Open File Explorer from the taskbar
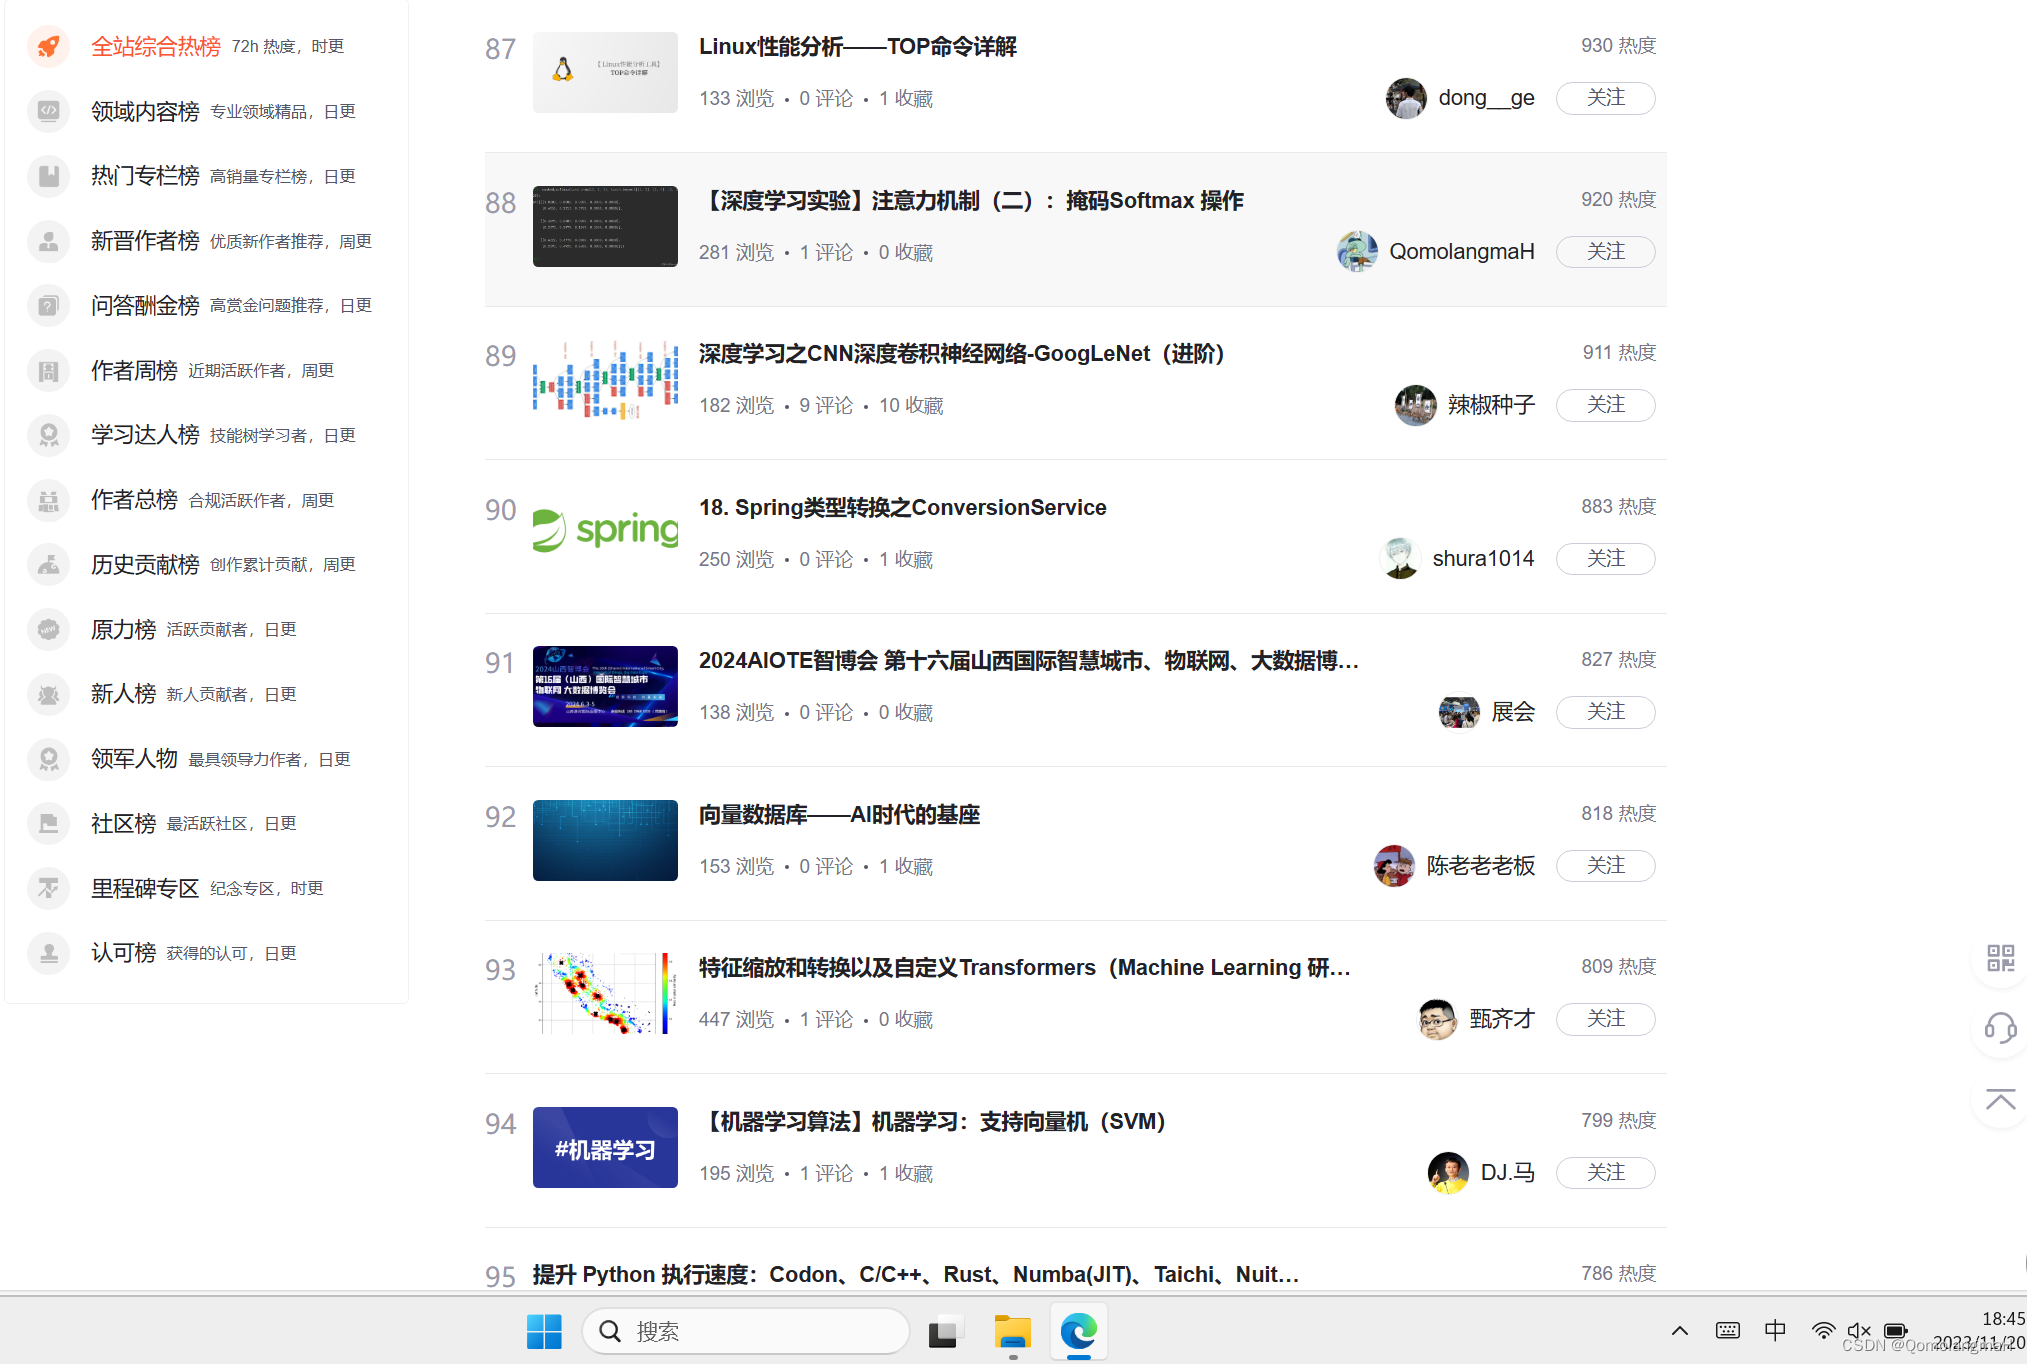The width and height of the screenshot is (2027, 1364). point(1012,1331)
